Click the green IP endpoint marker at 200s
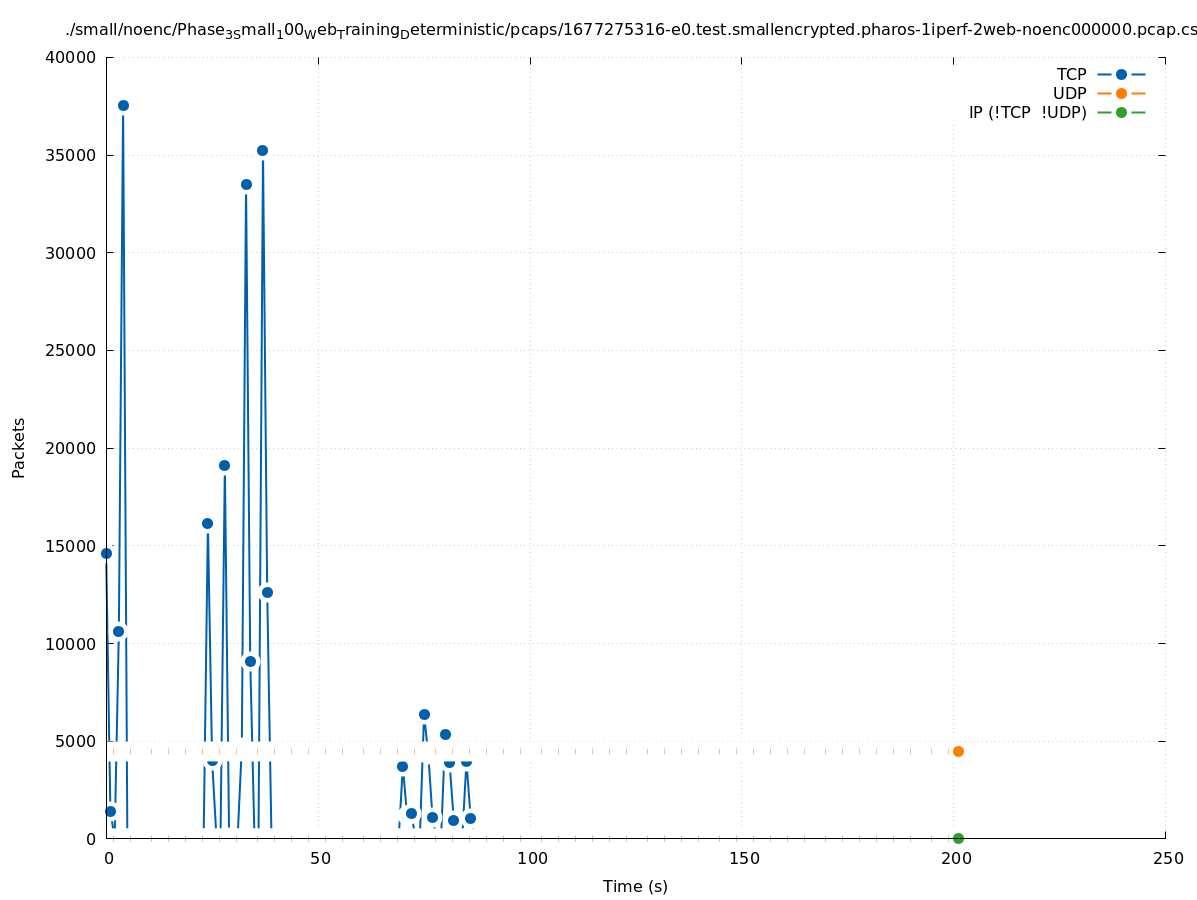Screen dimensions: 1197x900 coord(958,838)
